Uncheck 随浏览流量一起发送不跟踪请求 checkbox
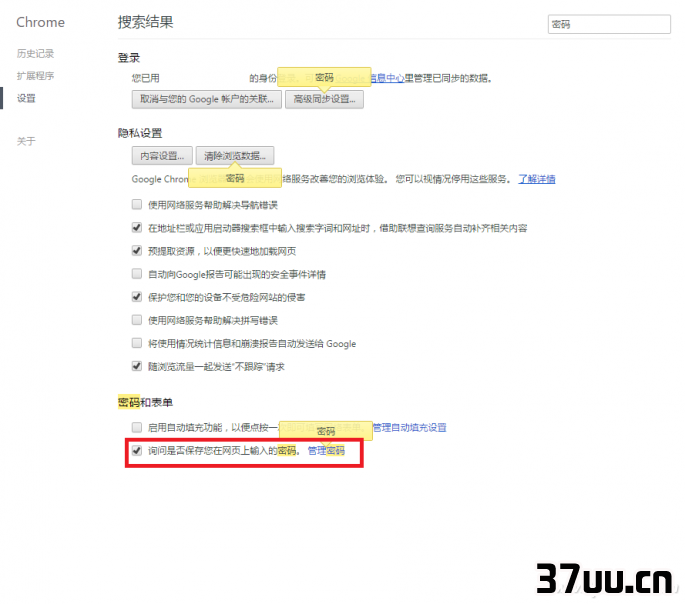 137,366
